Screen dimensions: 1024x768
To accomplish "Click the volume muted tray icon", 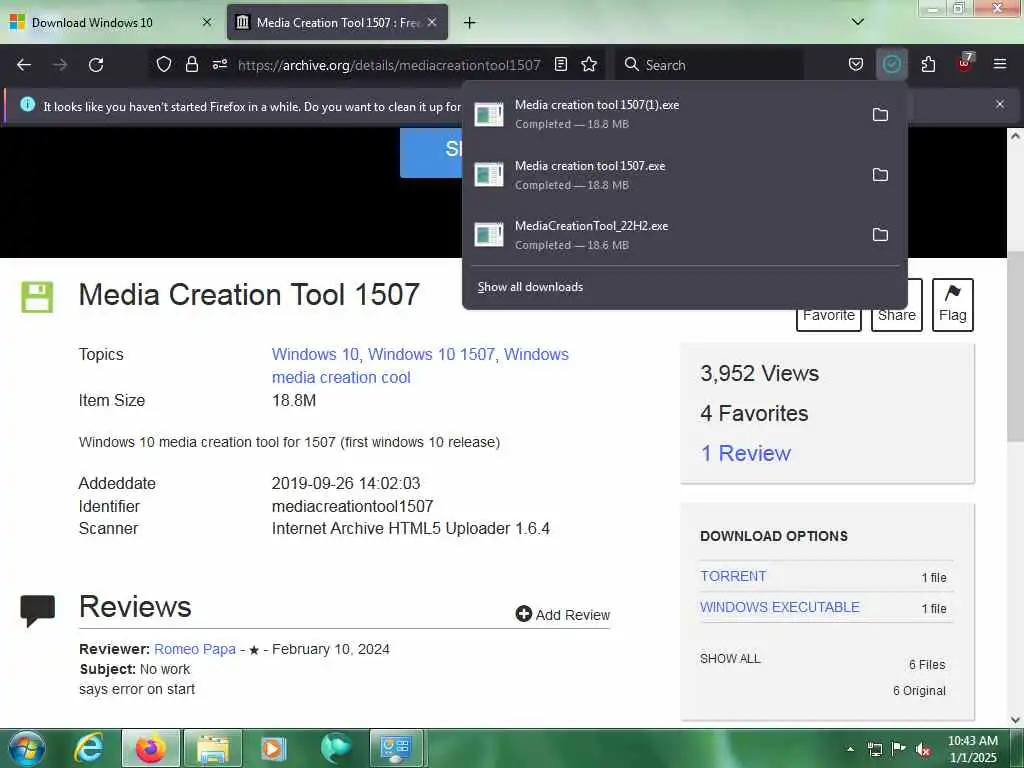I will (923, 750).
